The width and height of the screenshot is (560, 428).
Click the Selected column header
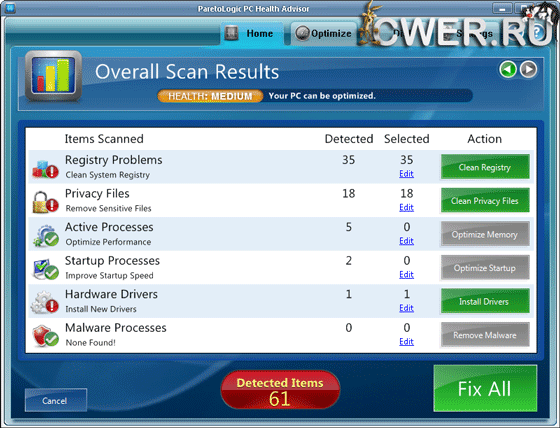click(x=407, y=139)
